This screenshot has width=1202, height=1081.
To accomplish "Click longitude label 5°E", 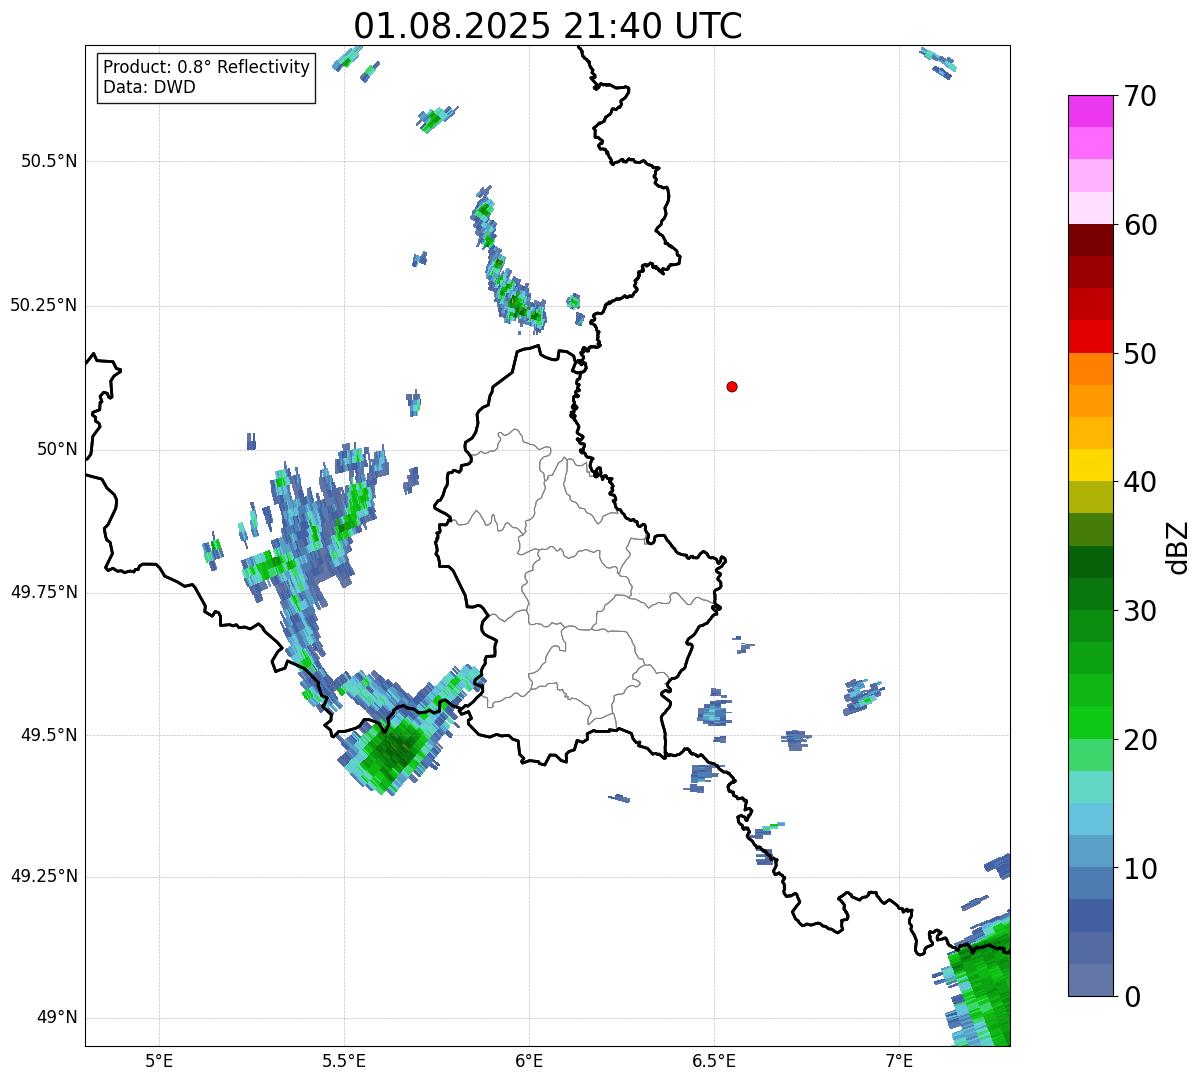I will [x=159, y=1060].
